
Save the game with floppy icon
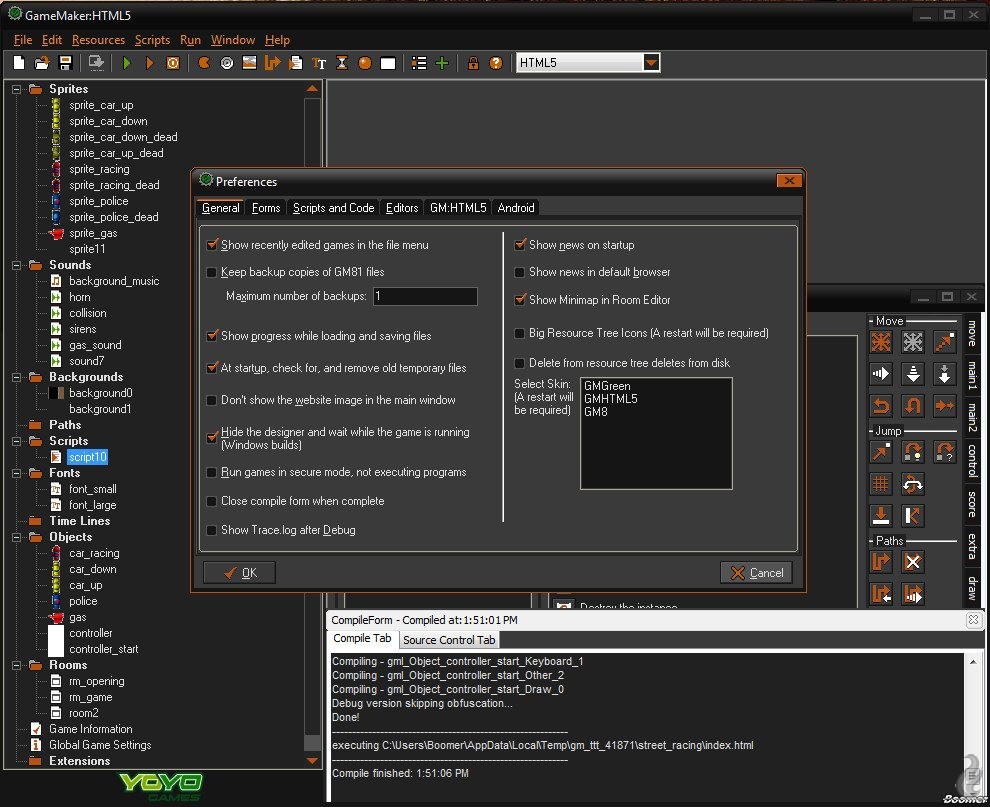tap(65, 63)
